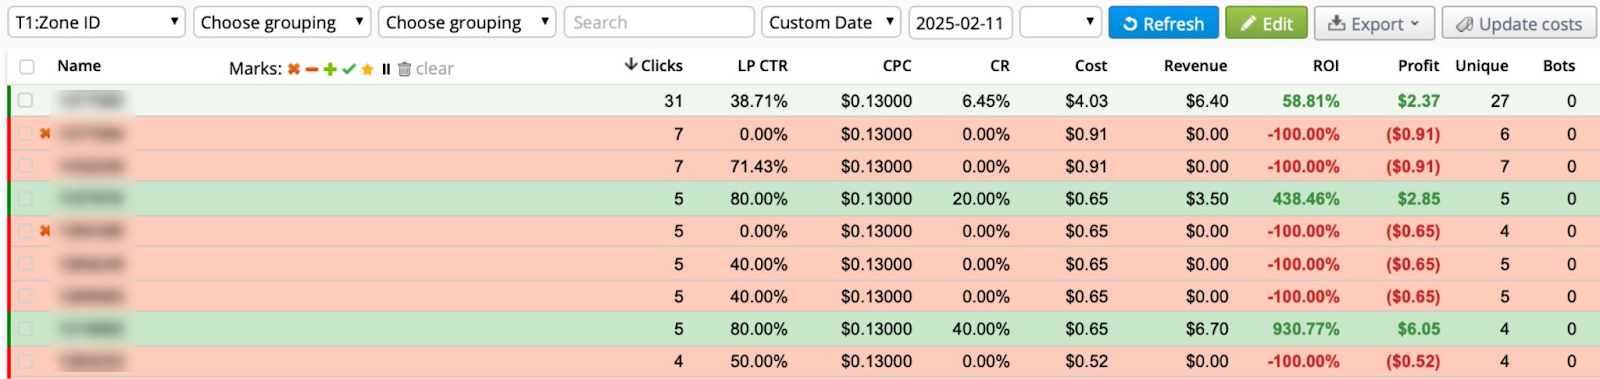Open the third Choose grouping dropdown
Image resolution: width=1600 pixels, height=379 pixels.
[467, 22]
